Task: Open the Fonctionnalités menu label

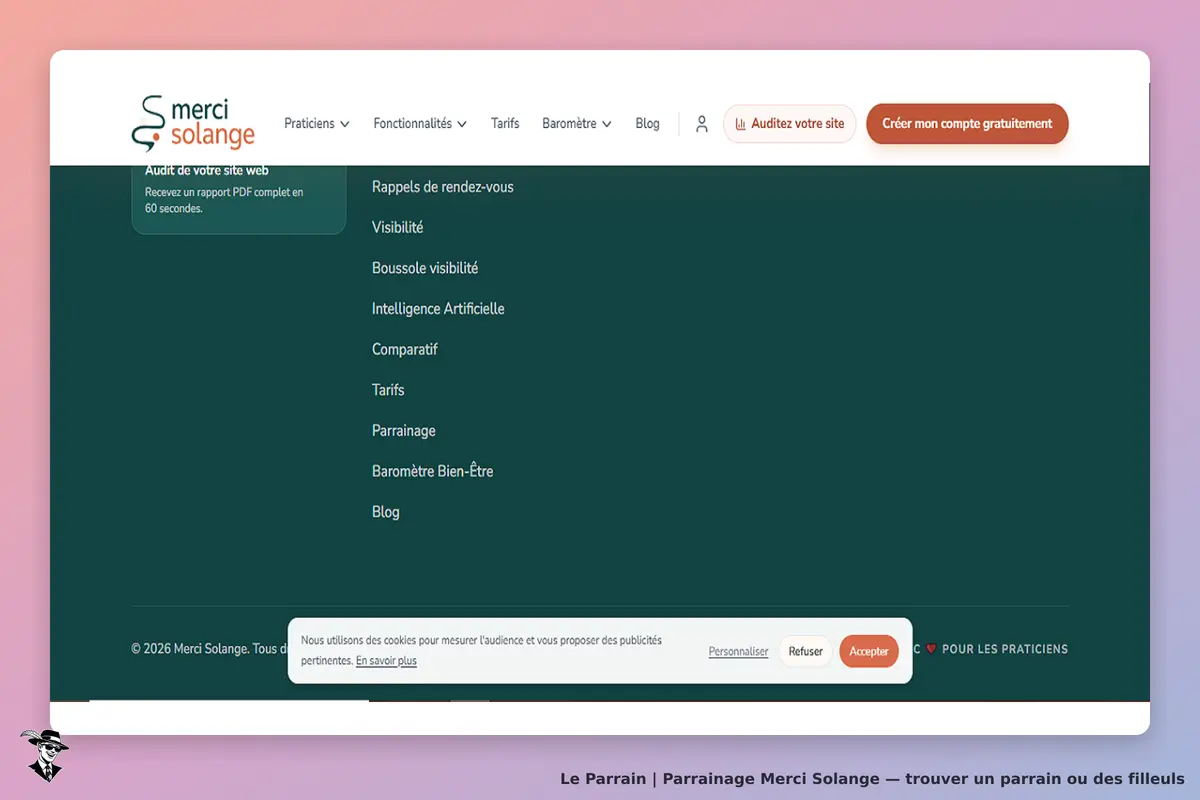Action: coord(413,124)
